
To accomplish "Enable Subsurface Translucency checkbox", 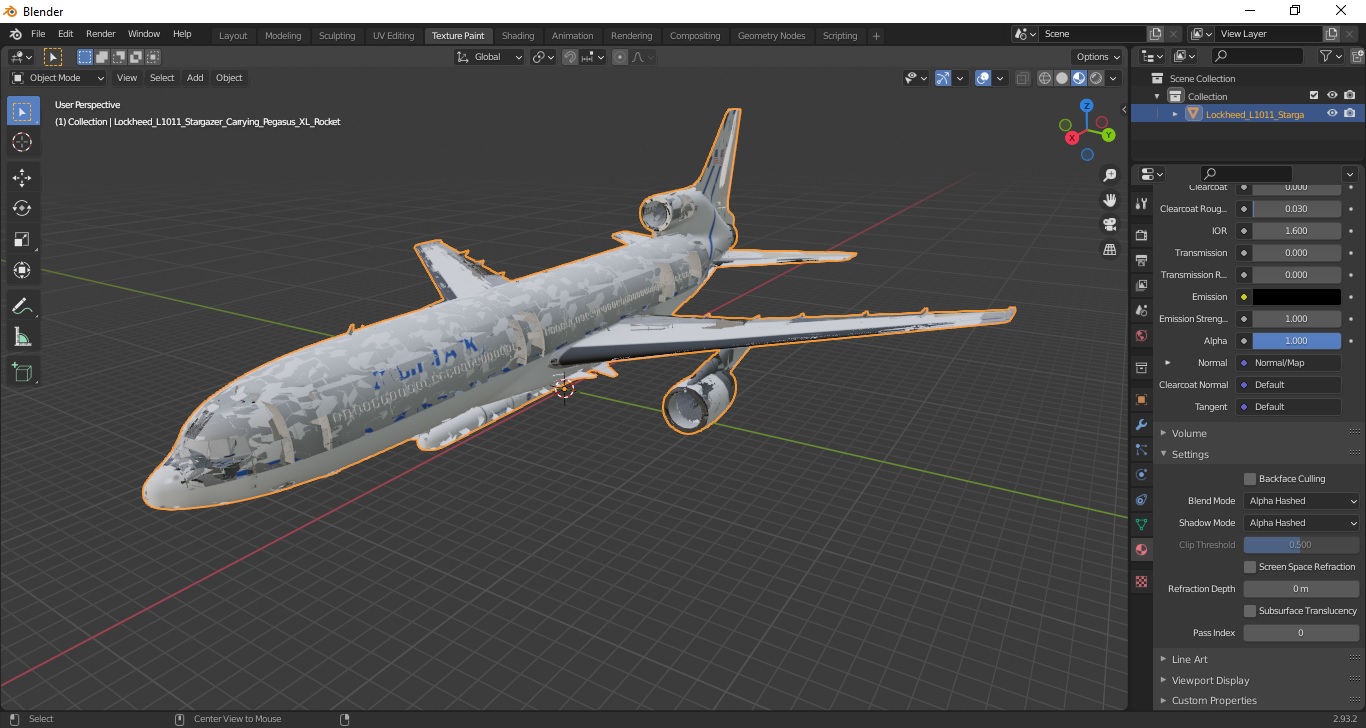I will point(1250,611).
